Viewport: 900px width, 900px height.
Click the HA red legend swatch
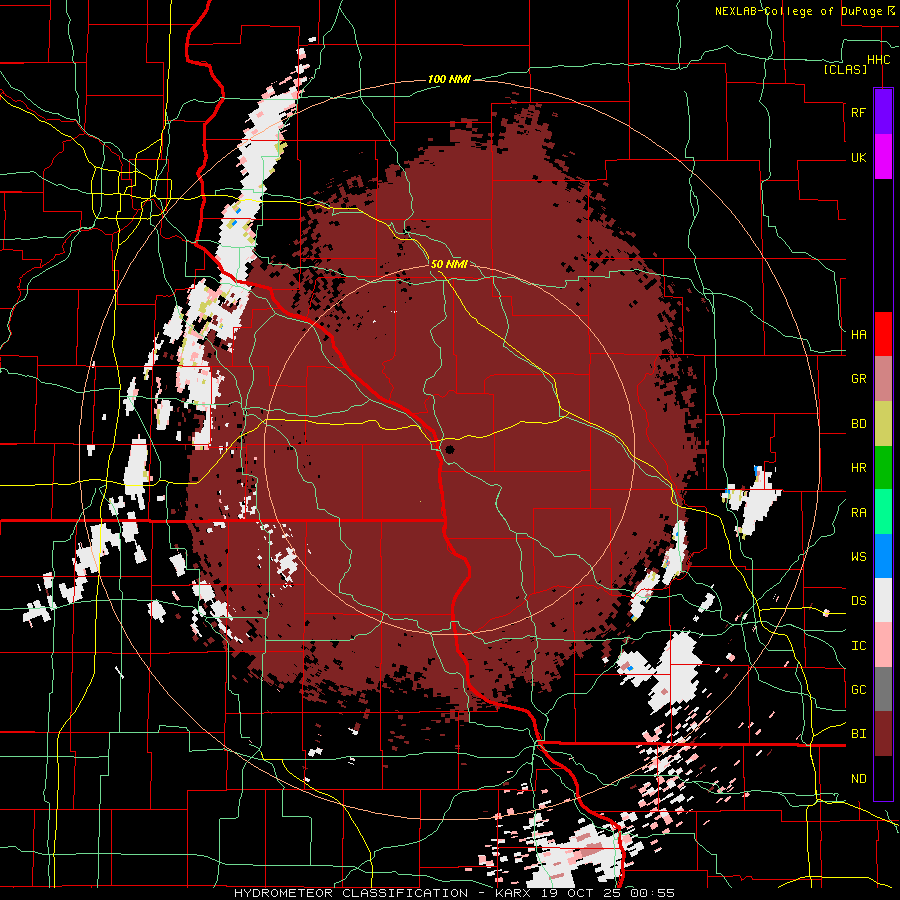883,334
